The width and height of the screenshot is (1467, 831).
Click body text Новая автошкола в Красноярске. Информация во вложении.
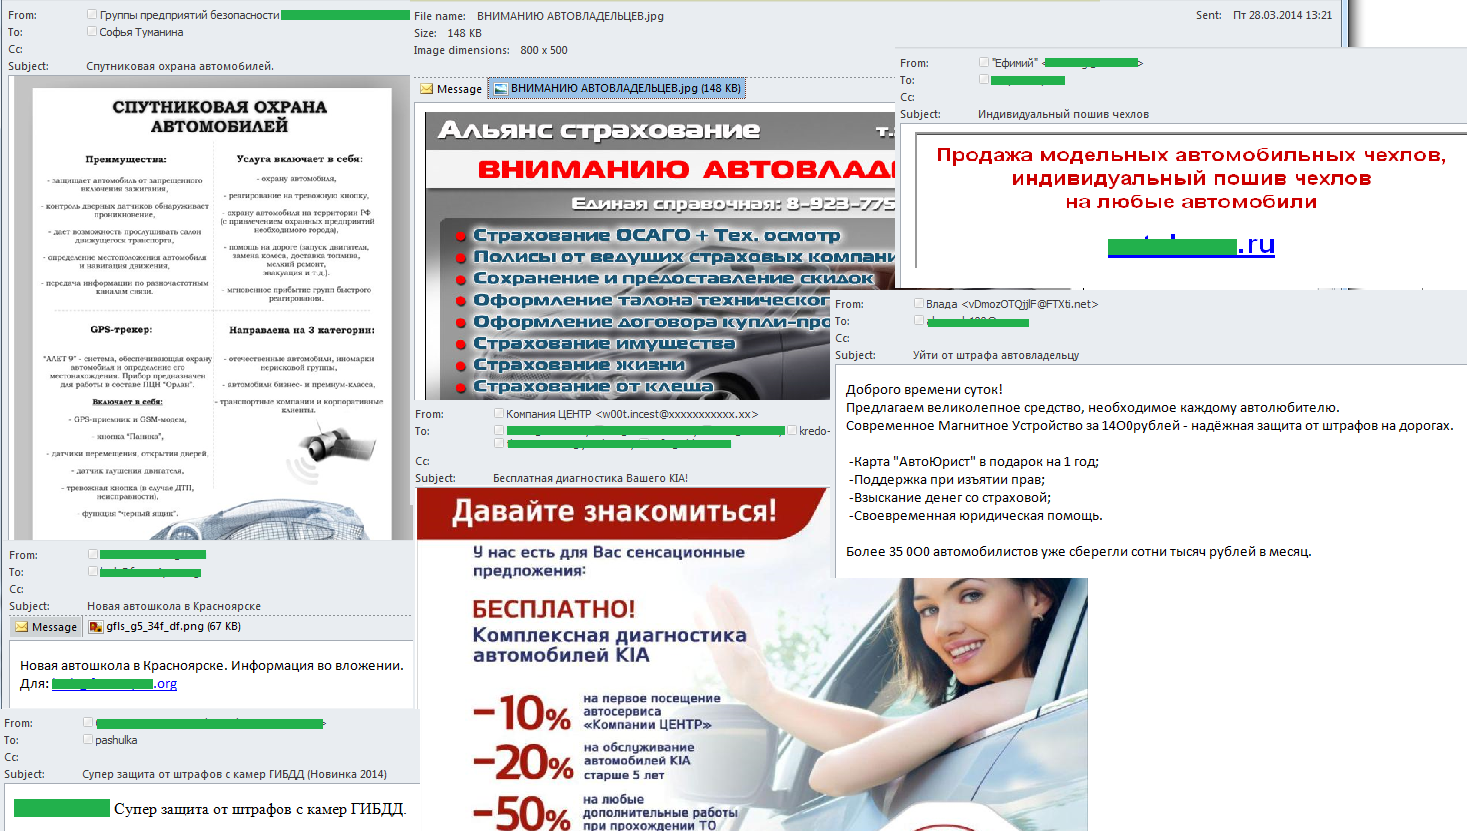[x=212, y=665]
